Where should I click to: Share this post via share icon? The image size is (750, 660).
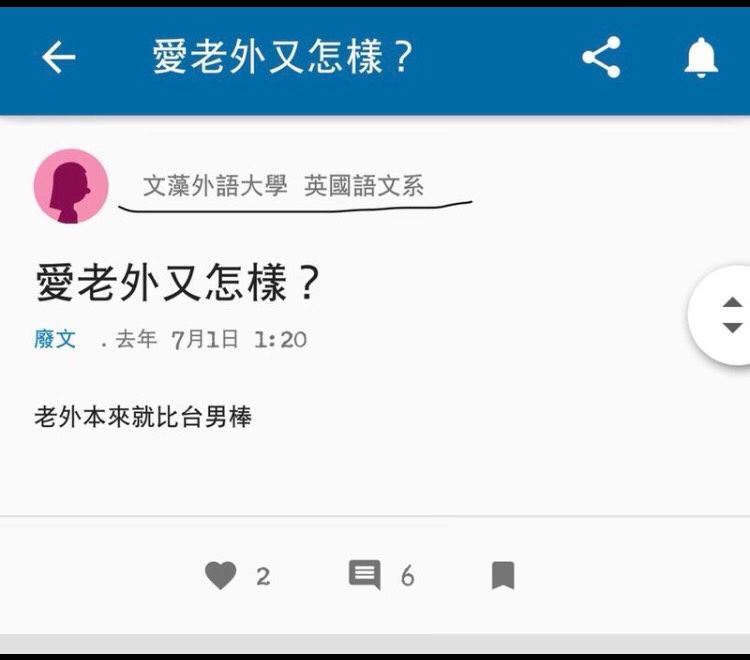pos(601,57)
